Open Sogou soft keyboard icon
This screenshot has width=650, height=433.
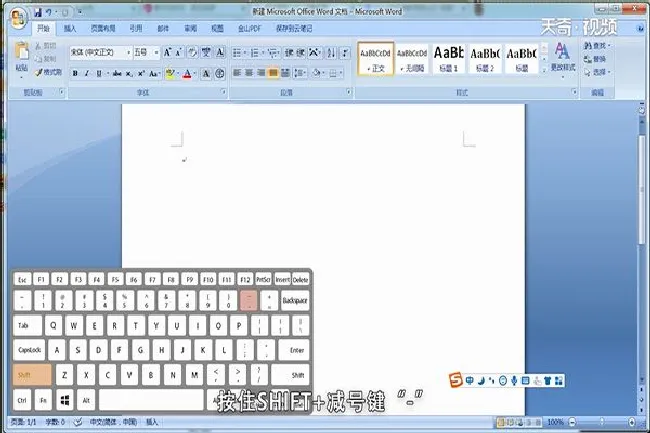point(525,380)
